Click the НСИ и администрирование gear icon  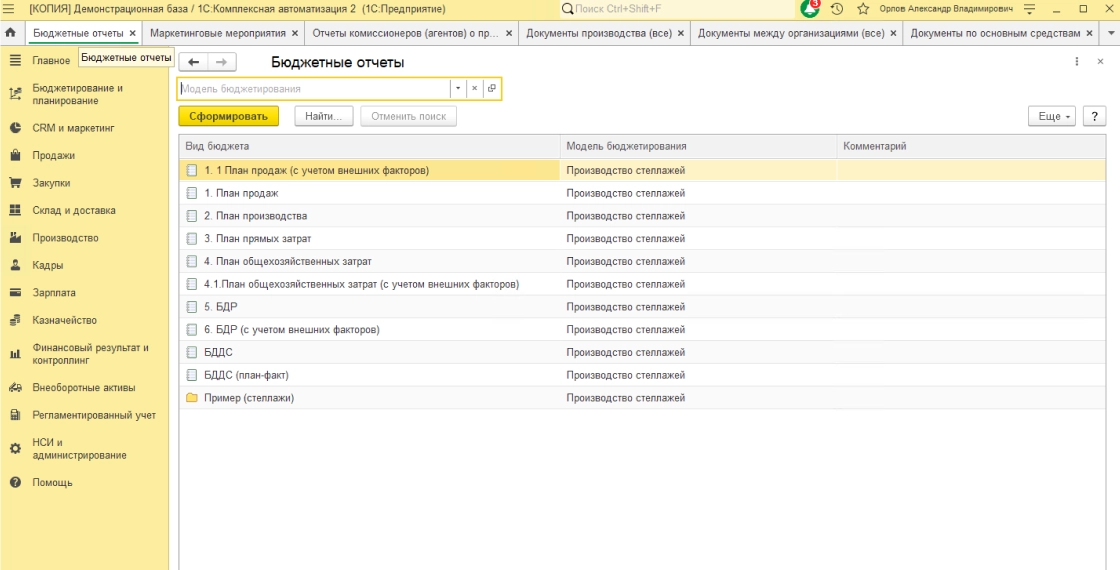(x=15, y=449)
